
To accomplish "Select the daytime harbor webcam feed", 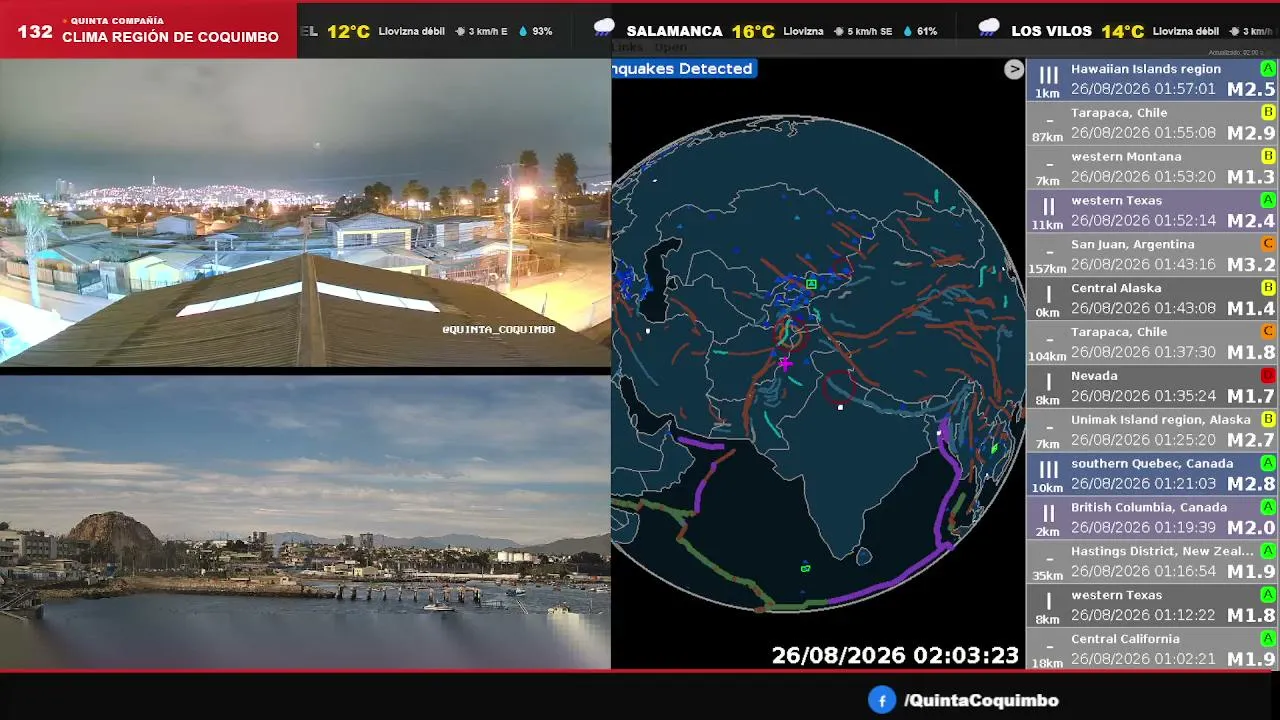I will coord(305,522).
